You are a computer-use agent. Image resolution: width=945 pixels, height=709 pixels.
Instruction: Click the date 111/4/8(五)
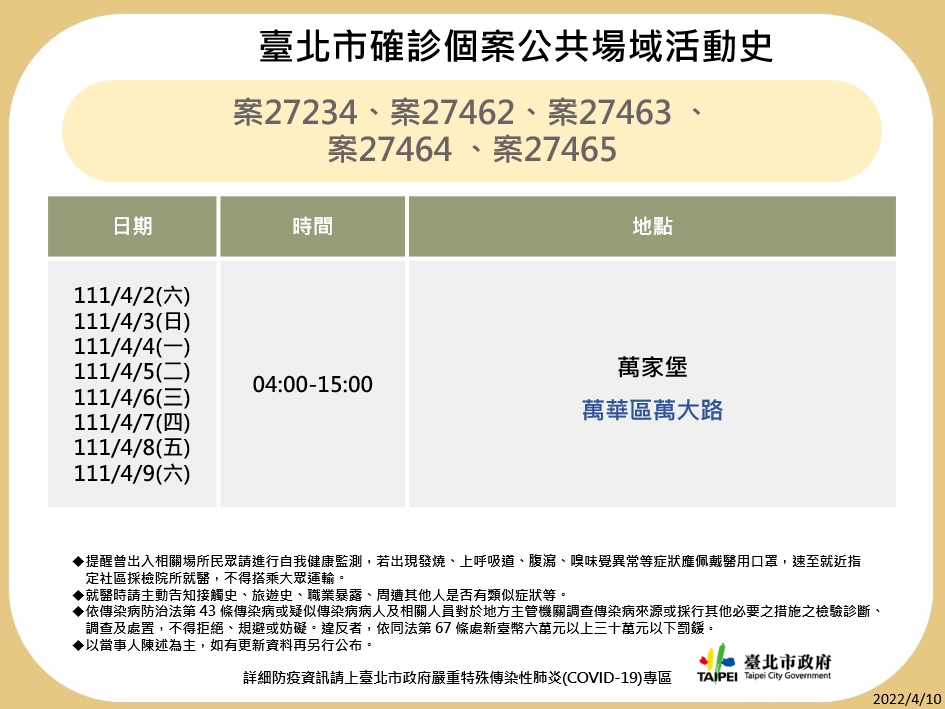(x=132, y=447)
